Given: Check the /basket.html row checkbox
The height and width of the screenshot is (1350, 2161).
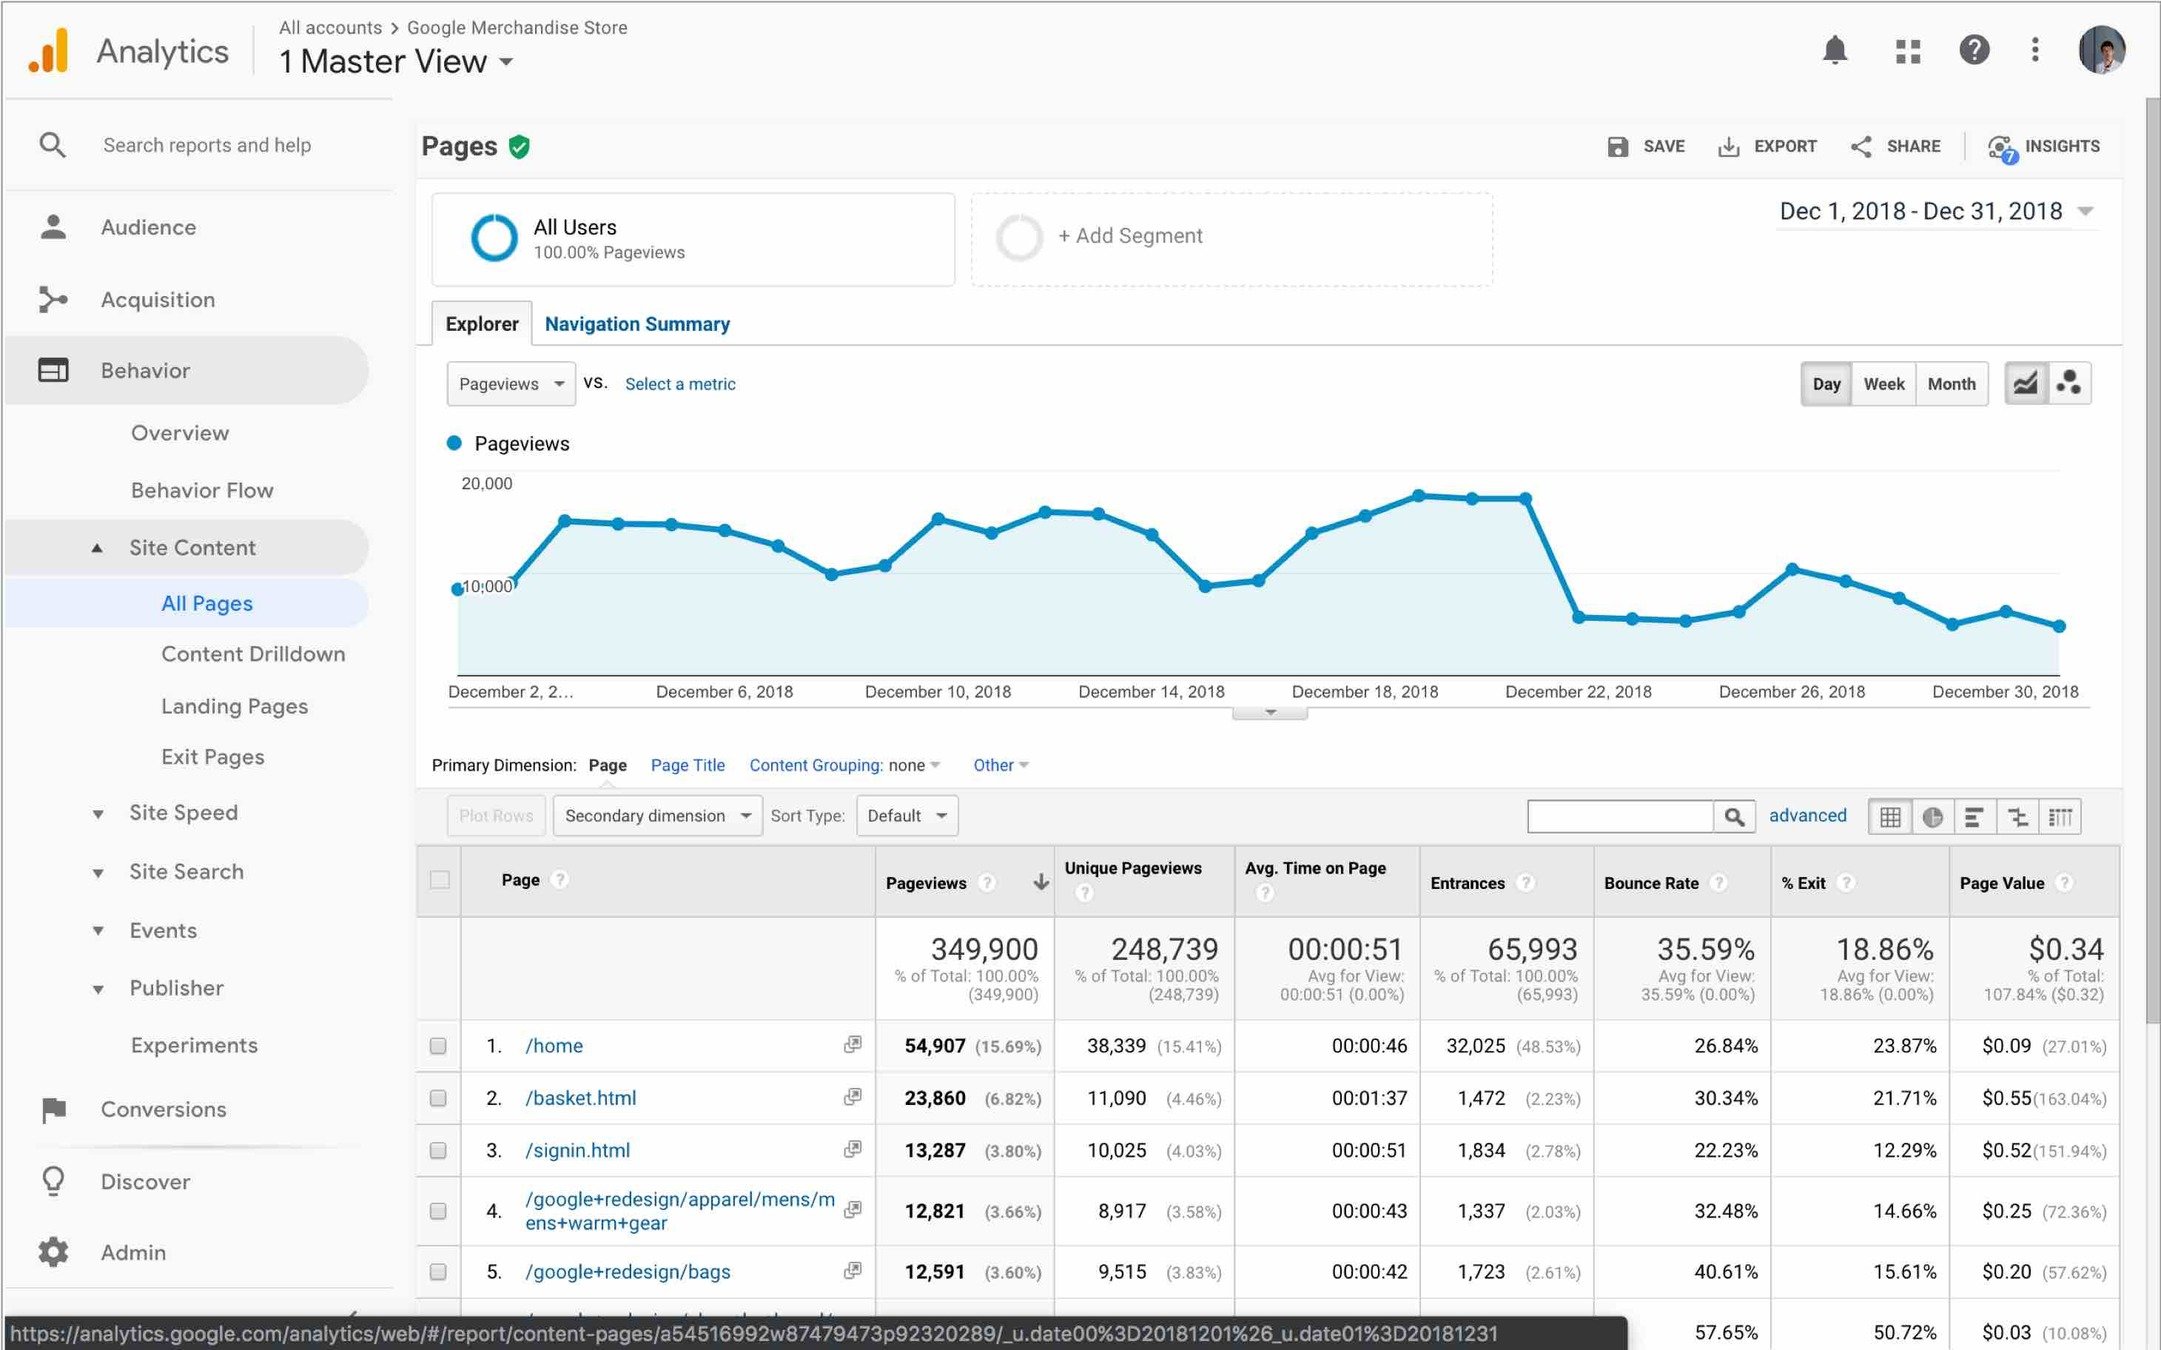Looking at the screenshot, I should [438, 1098].
